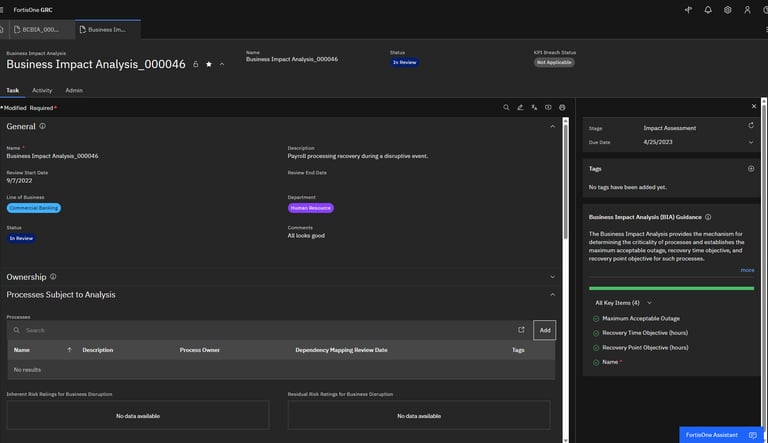This screenshot has width=768, height=443.
Task: Click Dependency Mapping Review Date column header
Action: coord(341,350)
